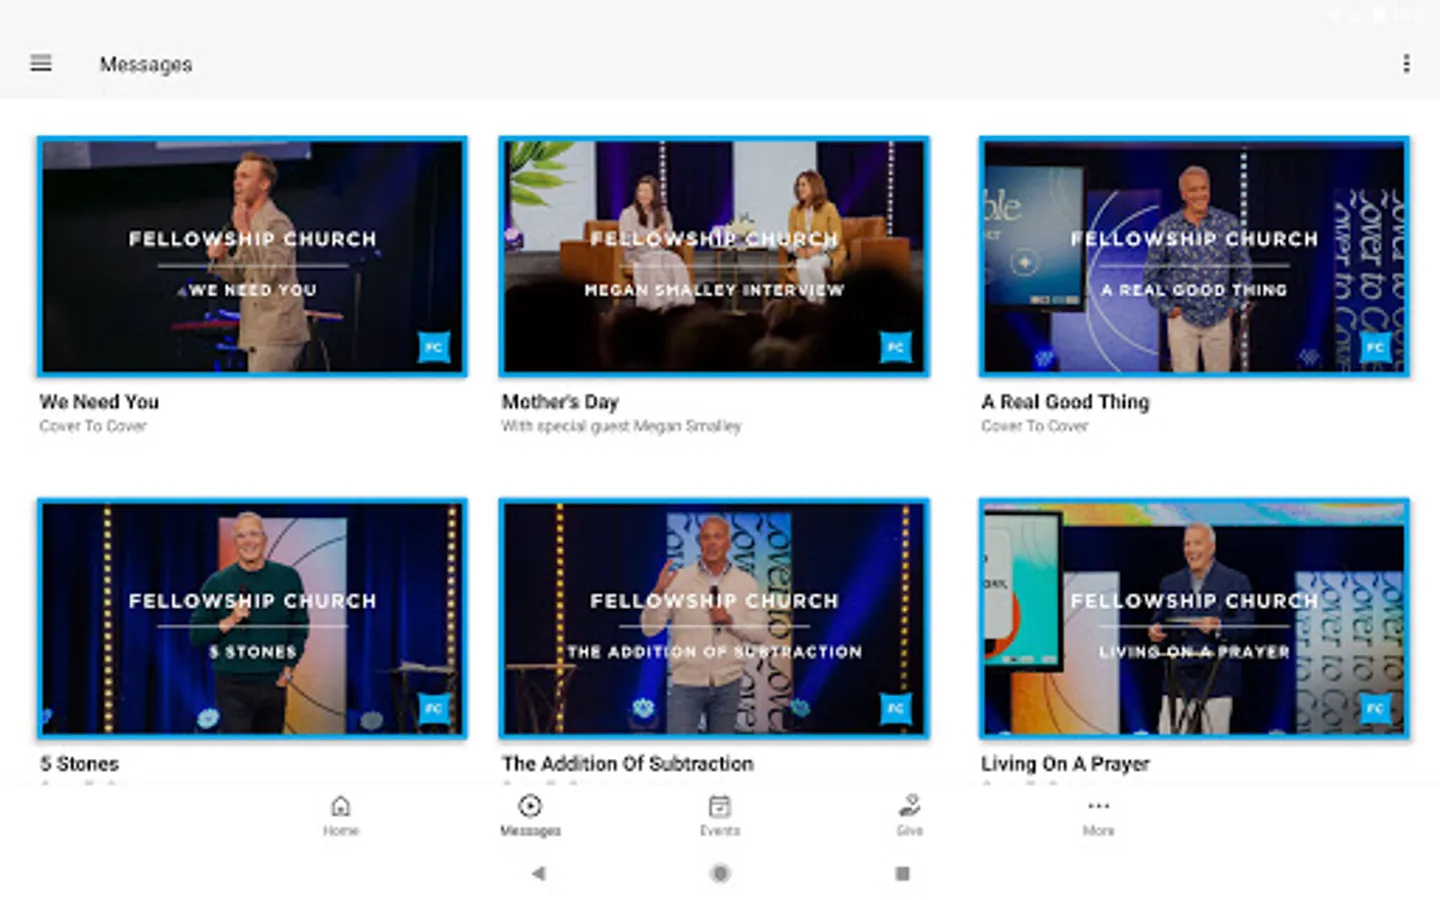Click 'With special guest Megan Smalley' subtitle
This screenshot has width=1440, height=900.
pyautogui.click(x=621, y=426)
